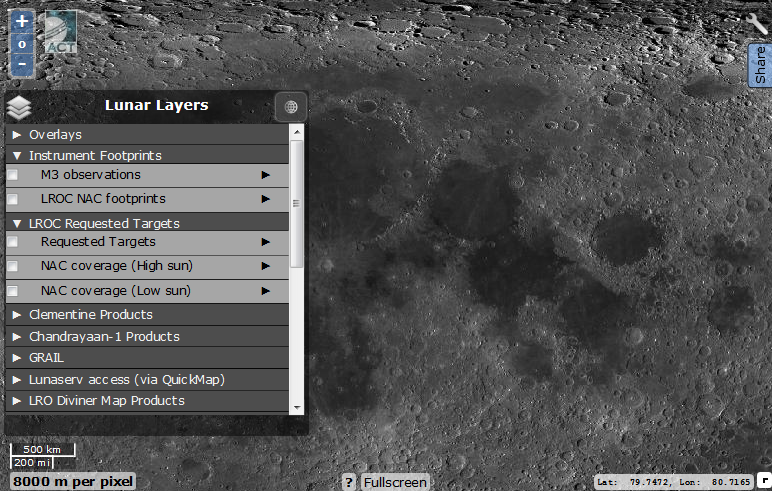Click the stacked layers icon
772x491 pixels.
tap(19, 107)
